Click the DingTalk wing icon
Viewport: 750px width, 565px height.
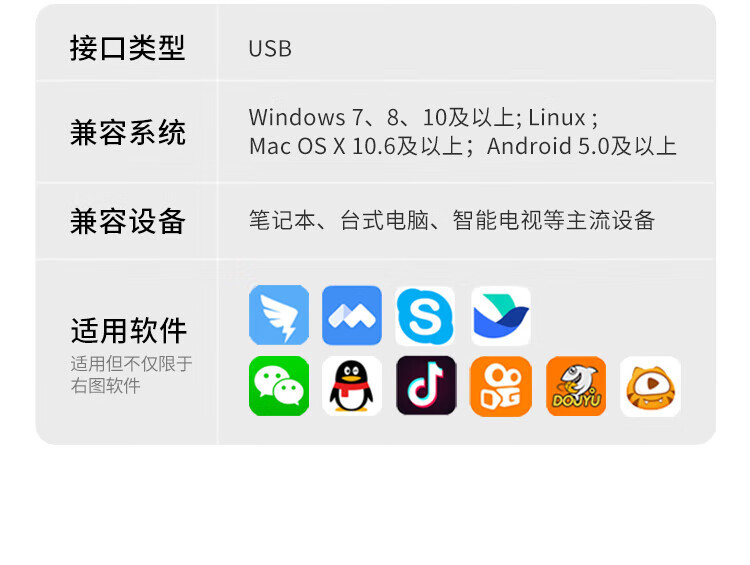tap(279, 315)
